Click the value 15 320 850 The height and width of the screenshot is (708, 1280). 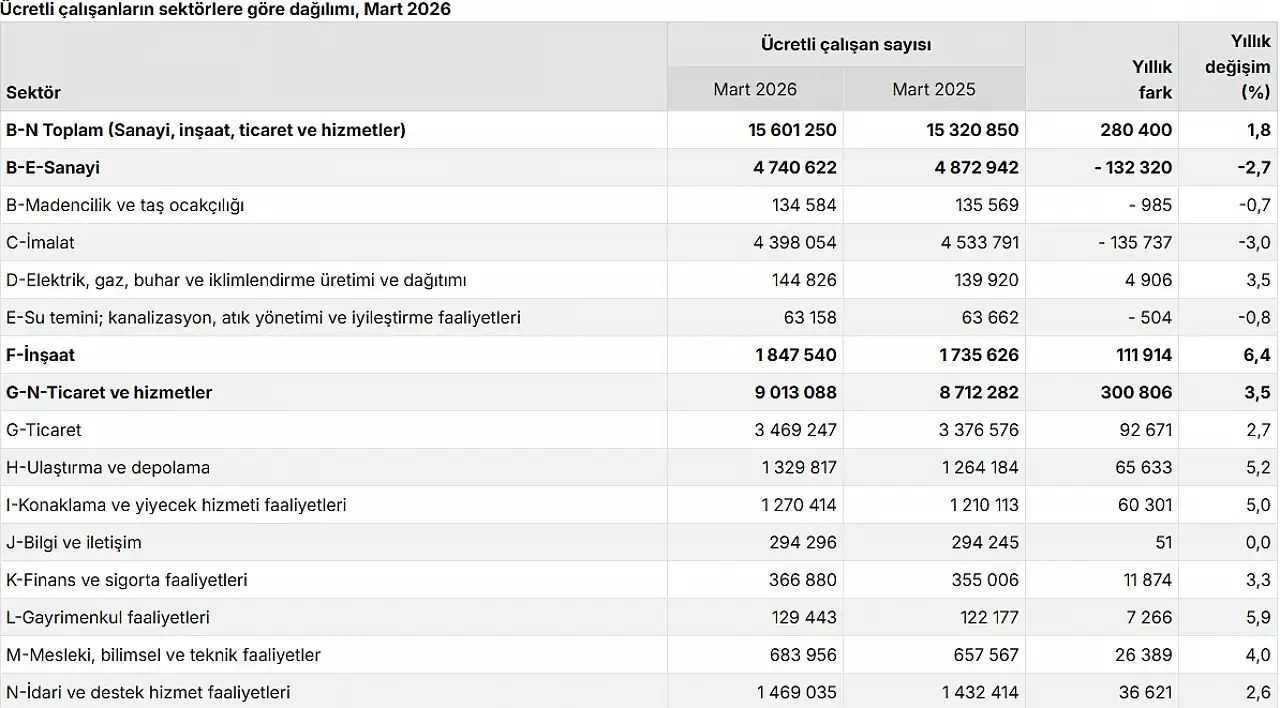(x=974, y=130)
